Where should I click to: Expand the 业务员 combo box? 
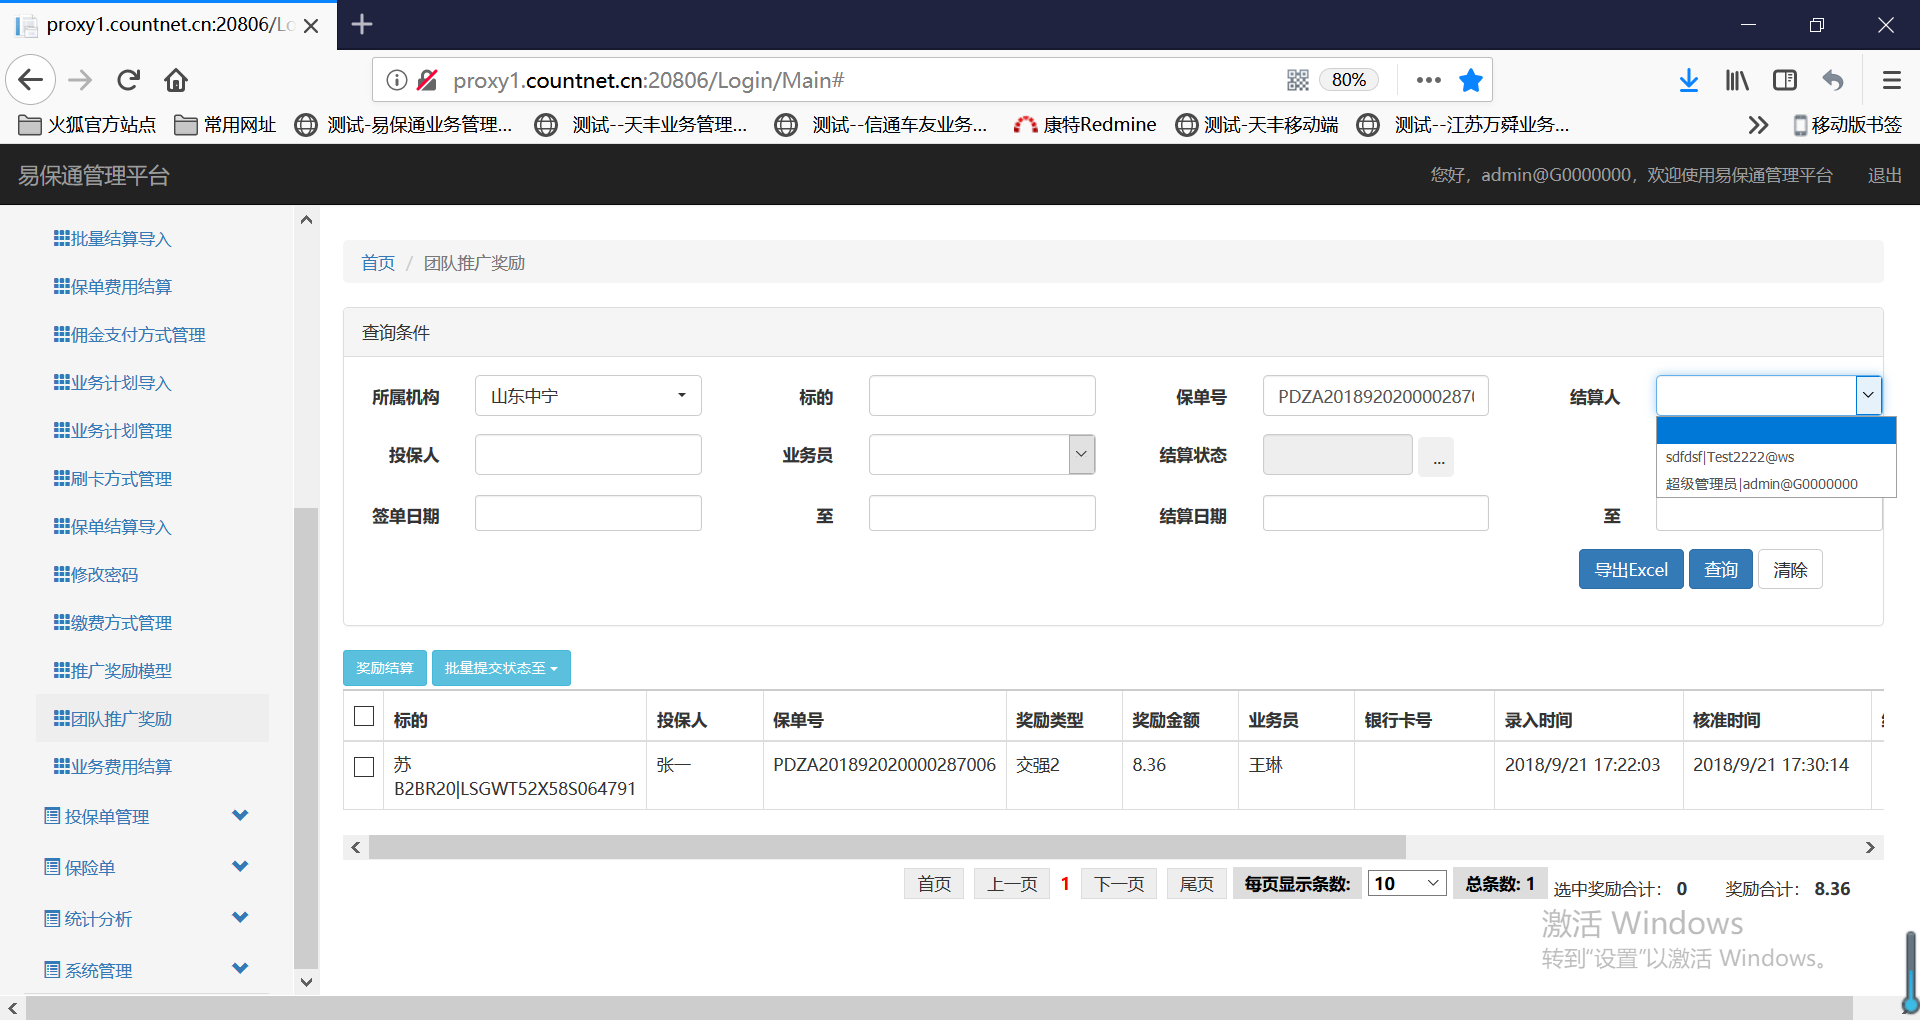pos(1081,455)
